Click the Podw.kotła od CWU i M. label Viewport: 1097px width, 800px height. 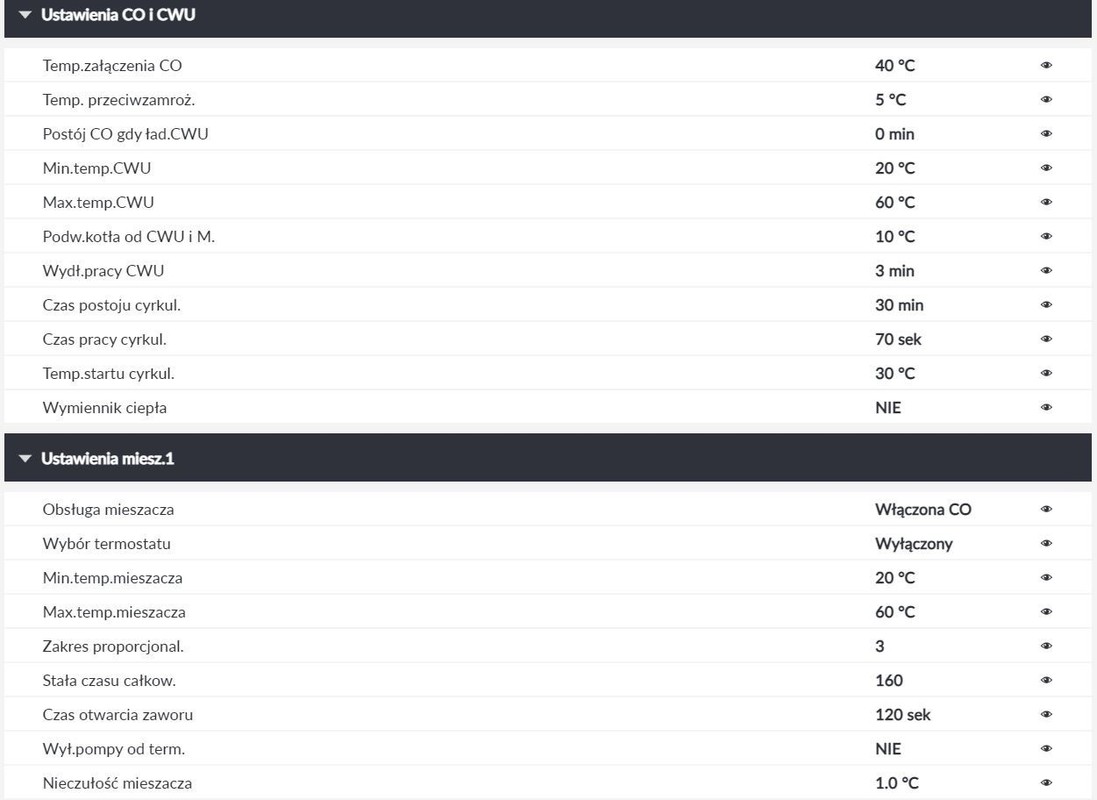coord(129,237)
